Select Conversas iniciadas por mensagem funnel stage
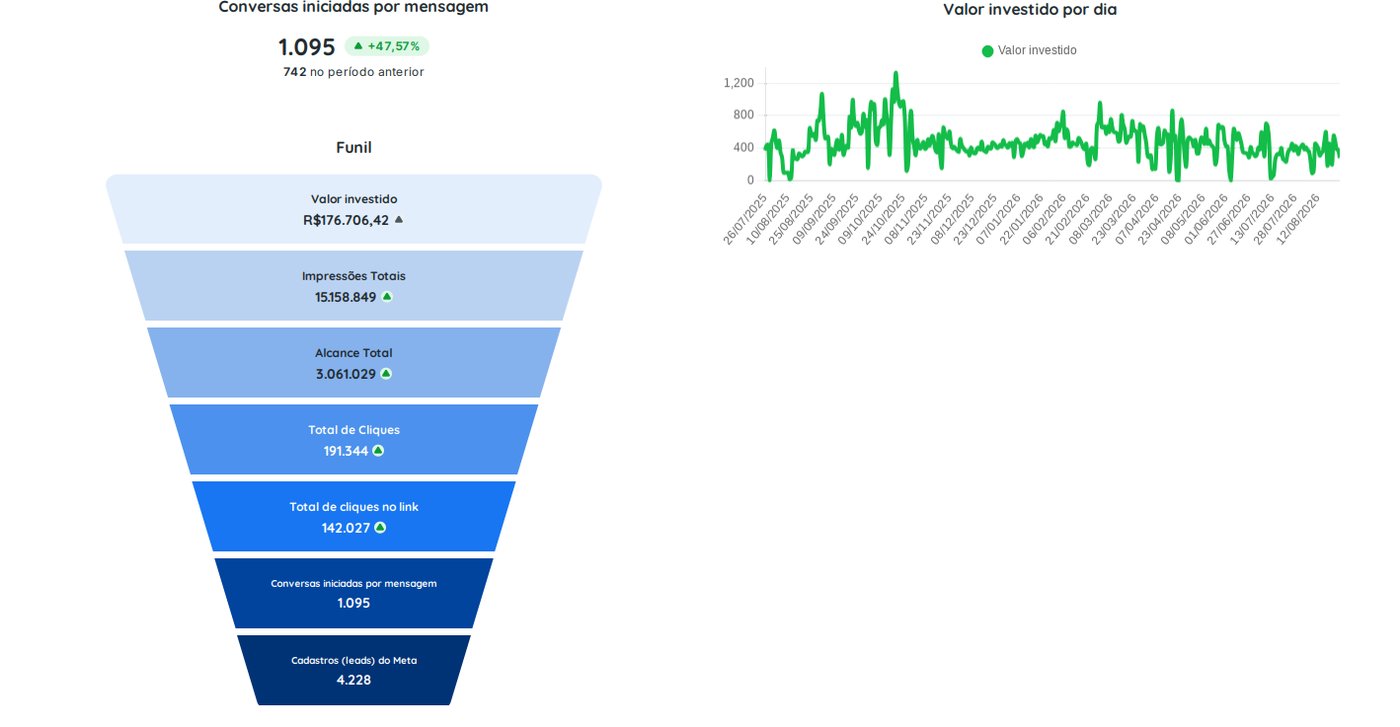This screenshot has width=1400, height=727. (x=354, y=593)
